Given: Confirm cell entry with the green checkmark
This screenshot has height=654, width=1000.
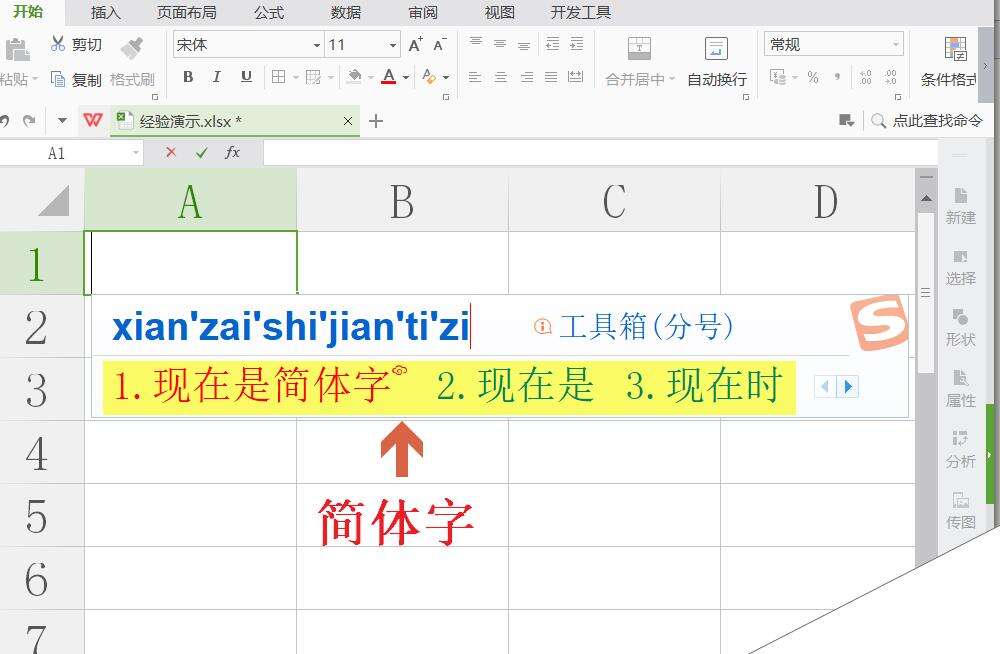Looking at the screenshot, I should [x=199, y=153].
